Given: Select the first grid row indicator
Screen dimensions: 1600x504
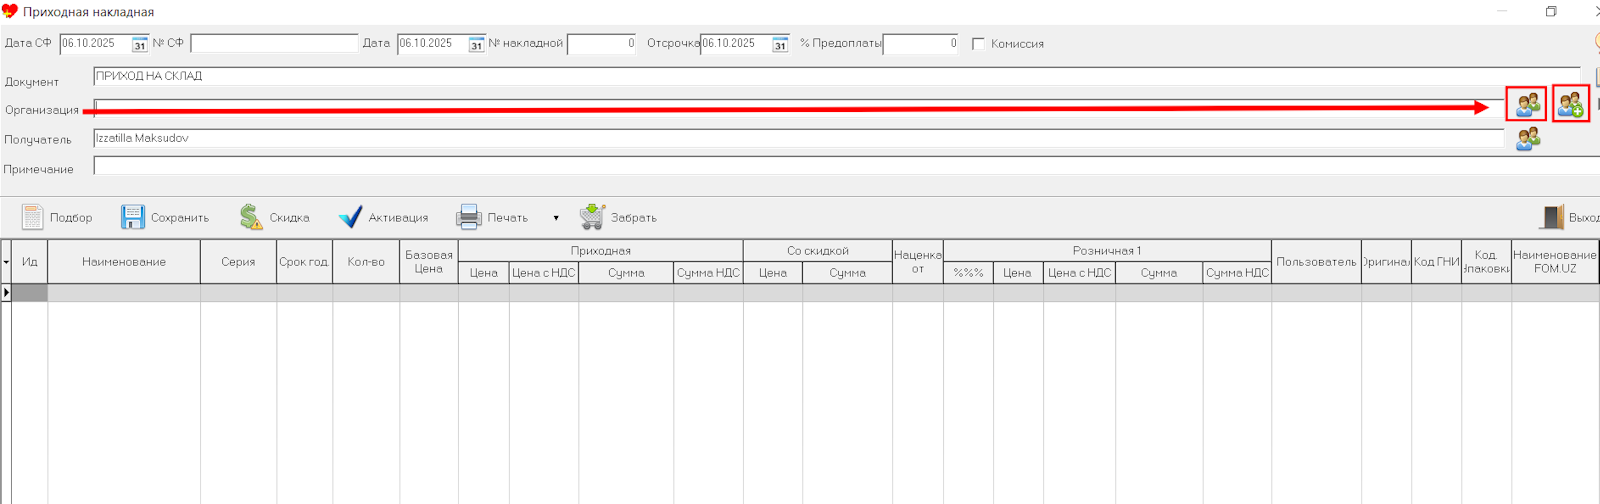Looking at the screenshot, I should [6, 293].
